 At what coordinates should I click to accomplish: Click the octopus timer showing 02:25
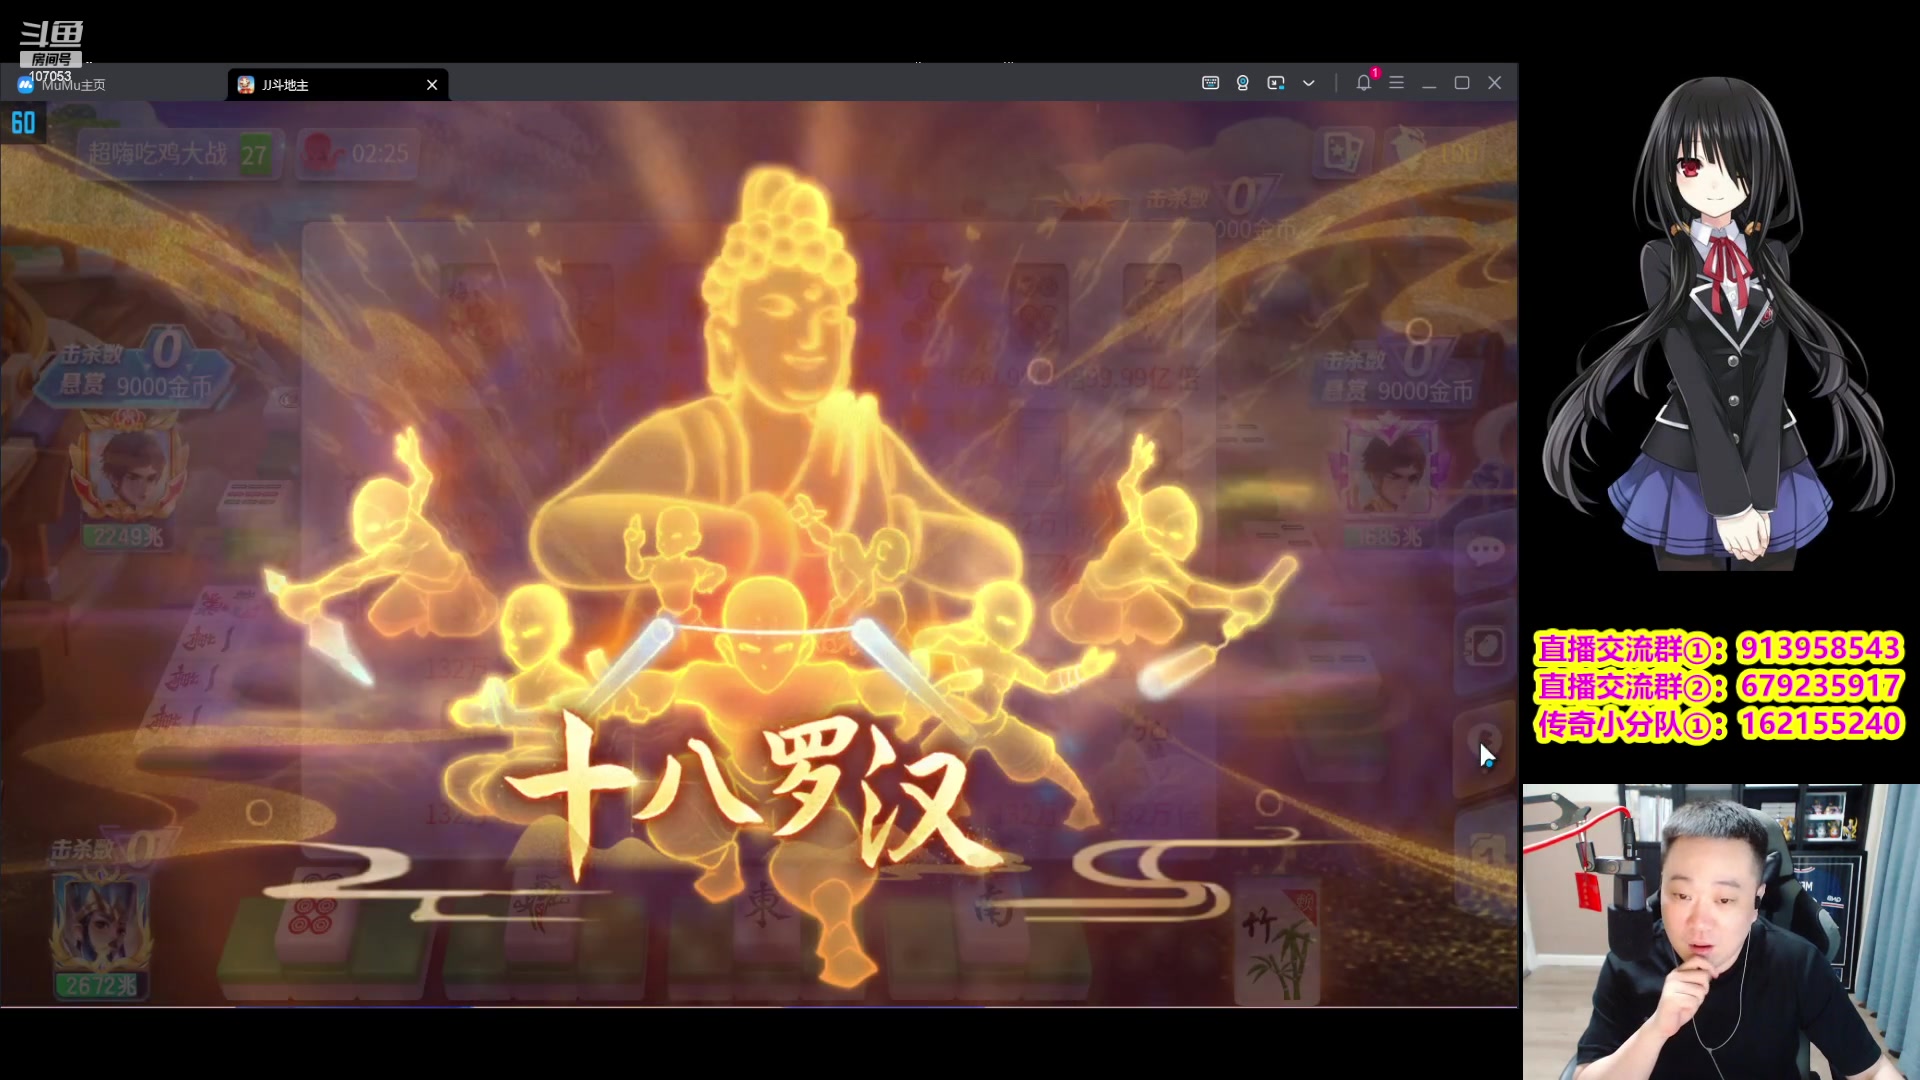pyautogui.click(x=357, y=153)
